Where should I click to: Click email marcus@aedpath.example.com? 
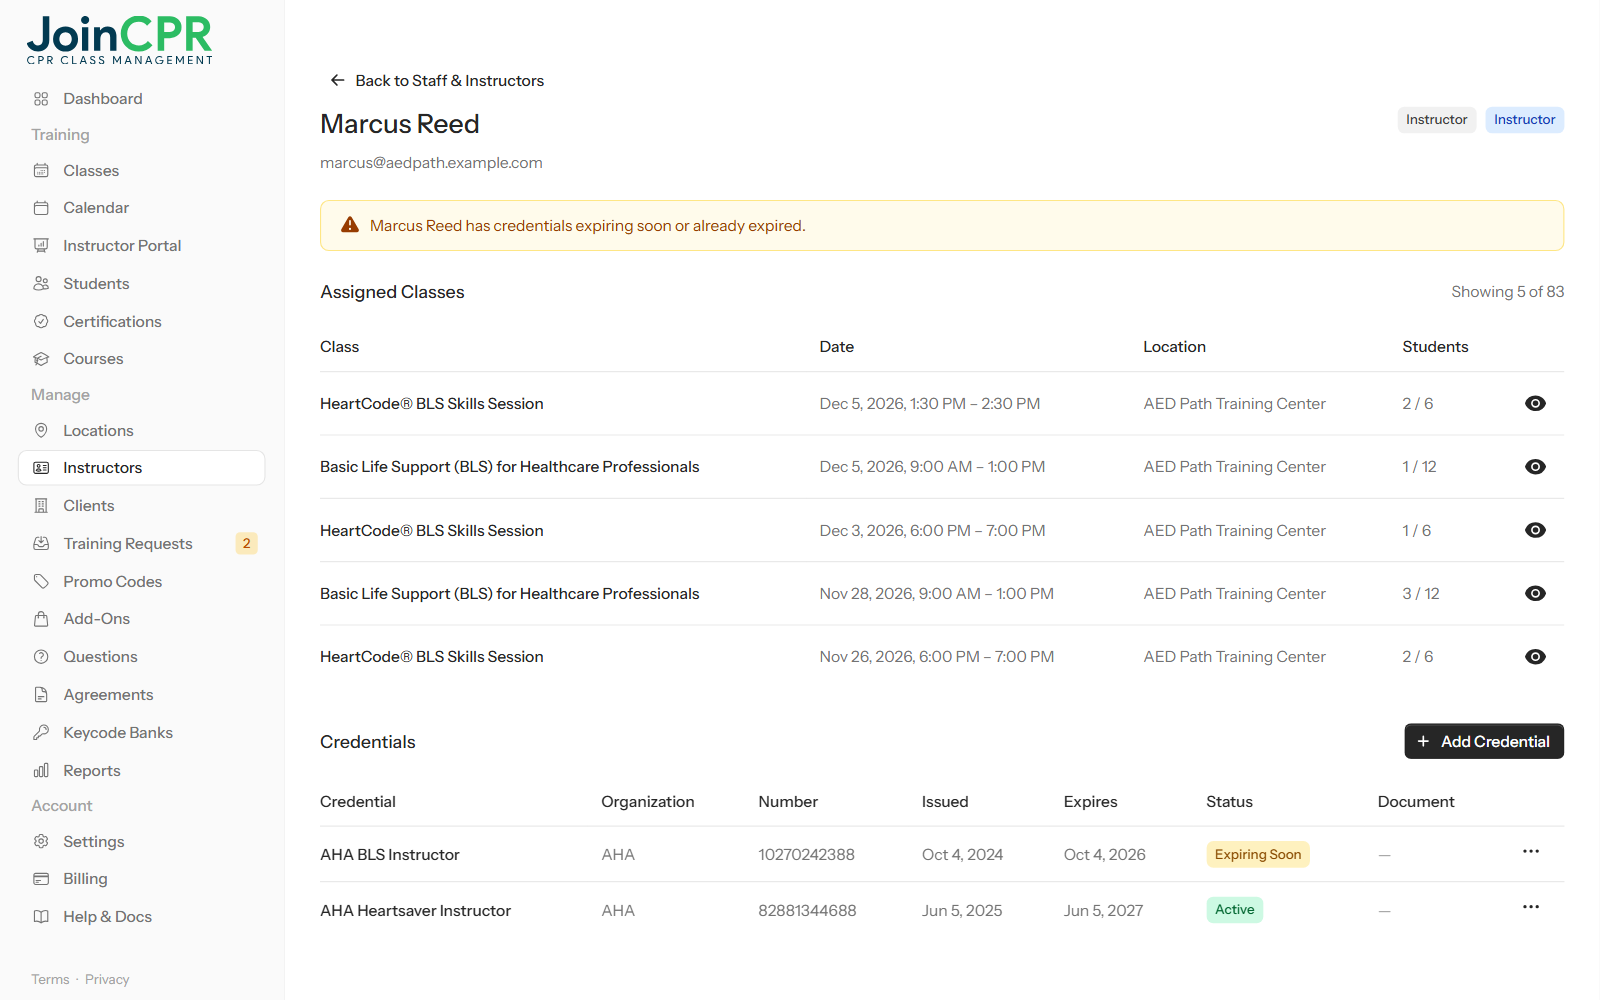[x=431, y=163]
